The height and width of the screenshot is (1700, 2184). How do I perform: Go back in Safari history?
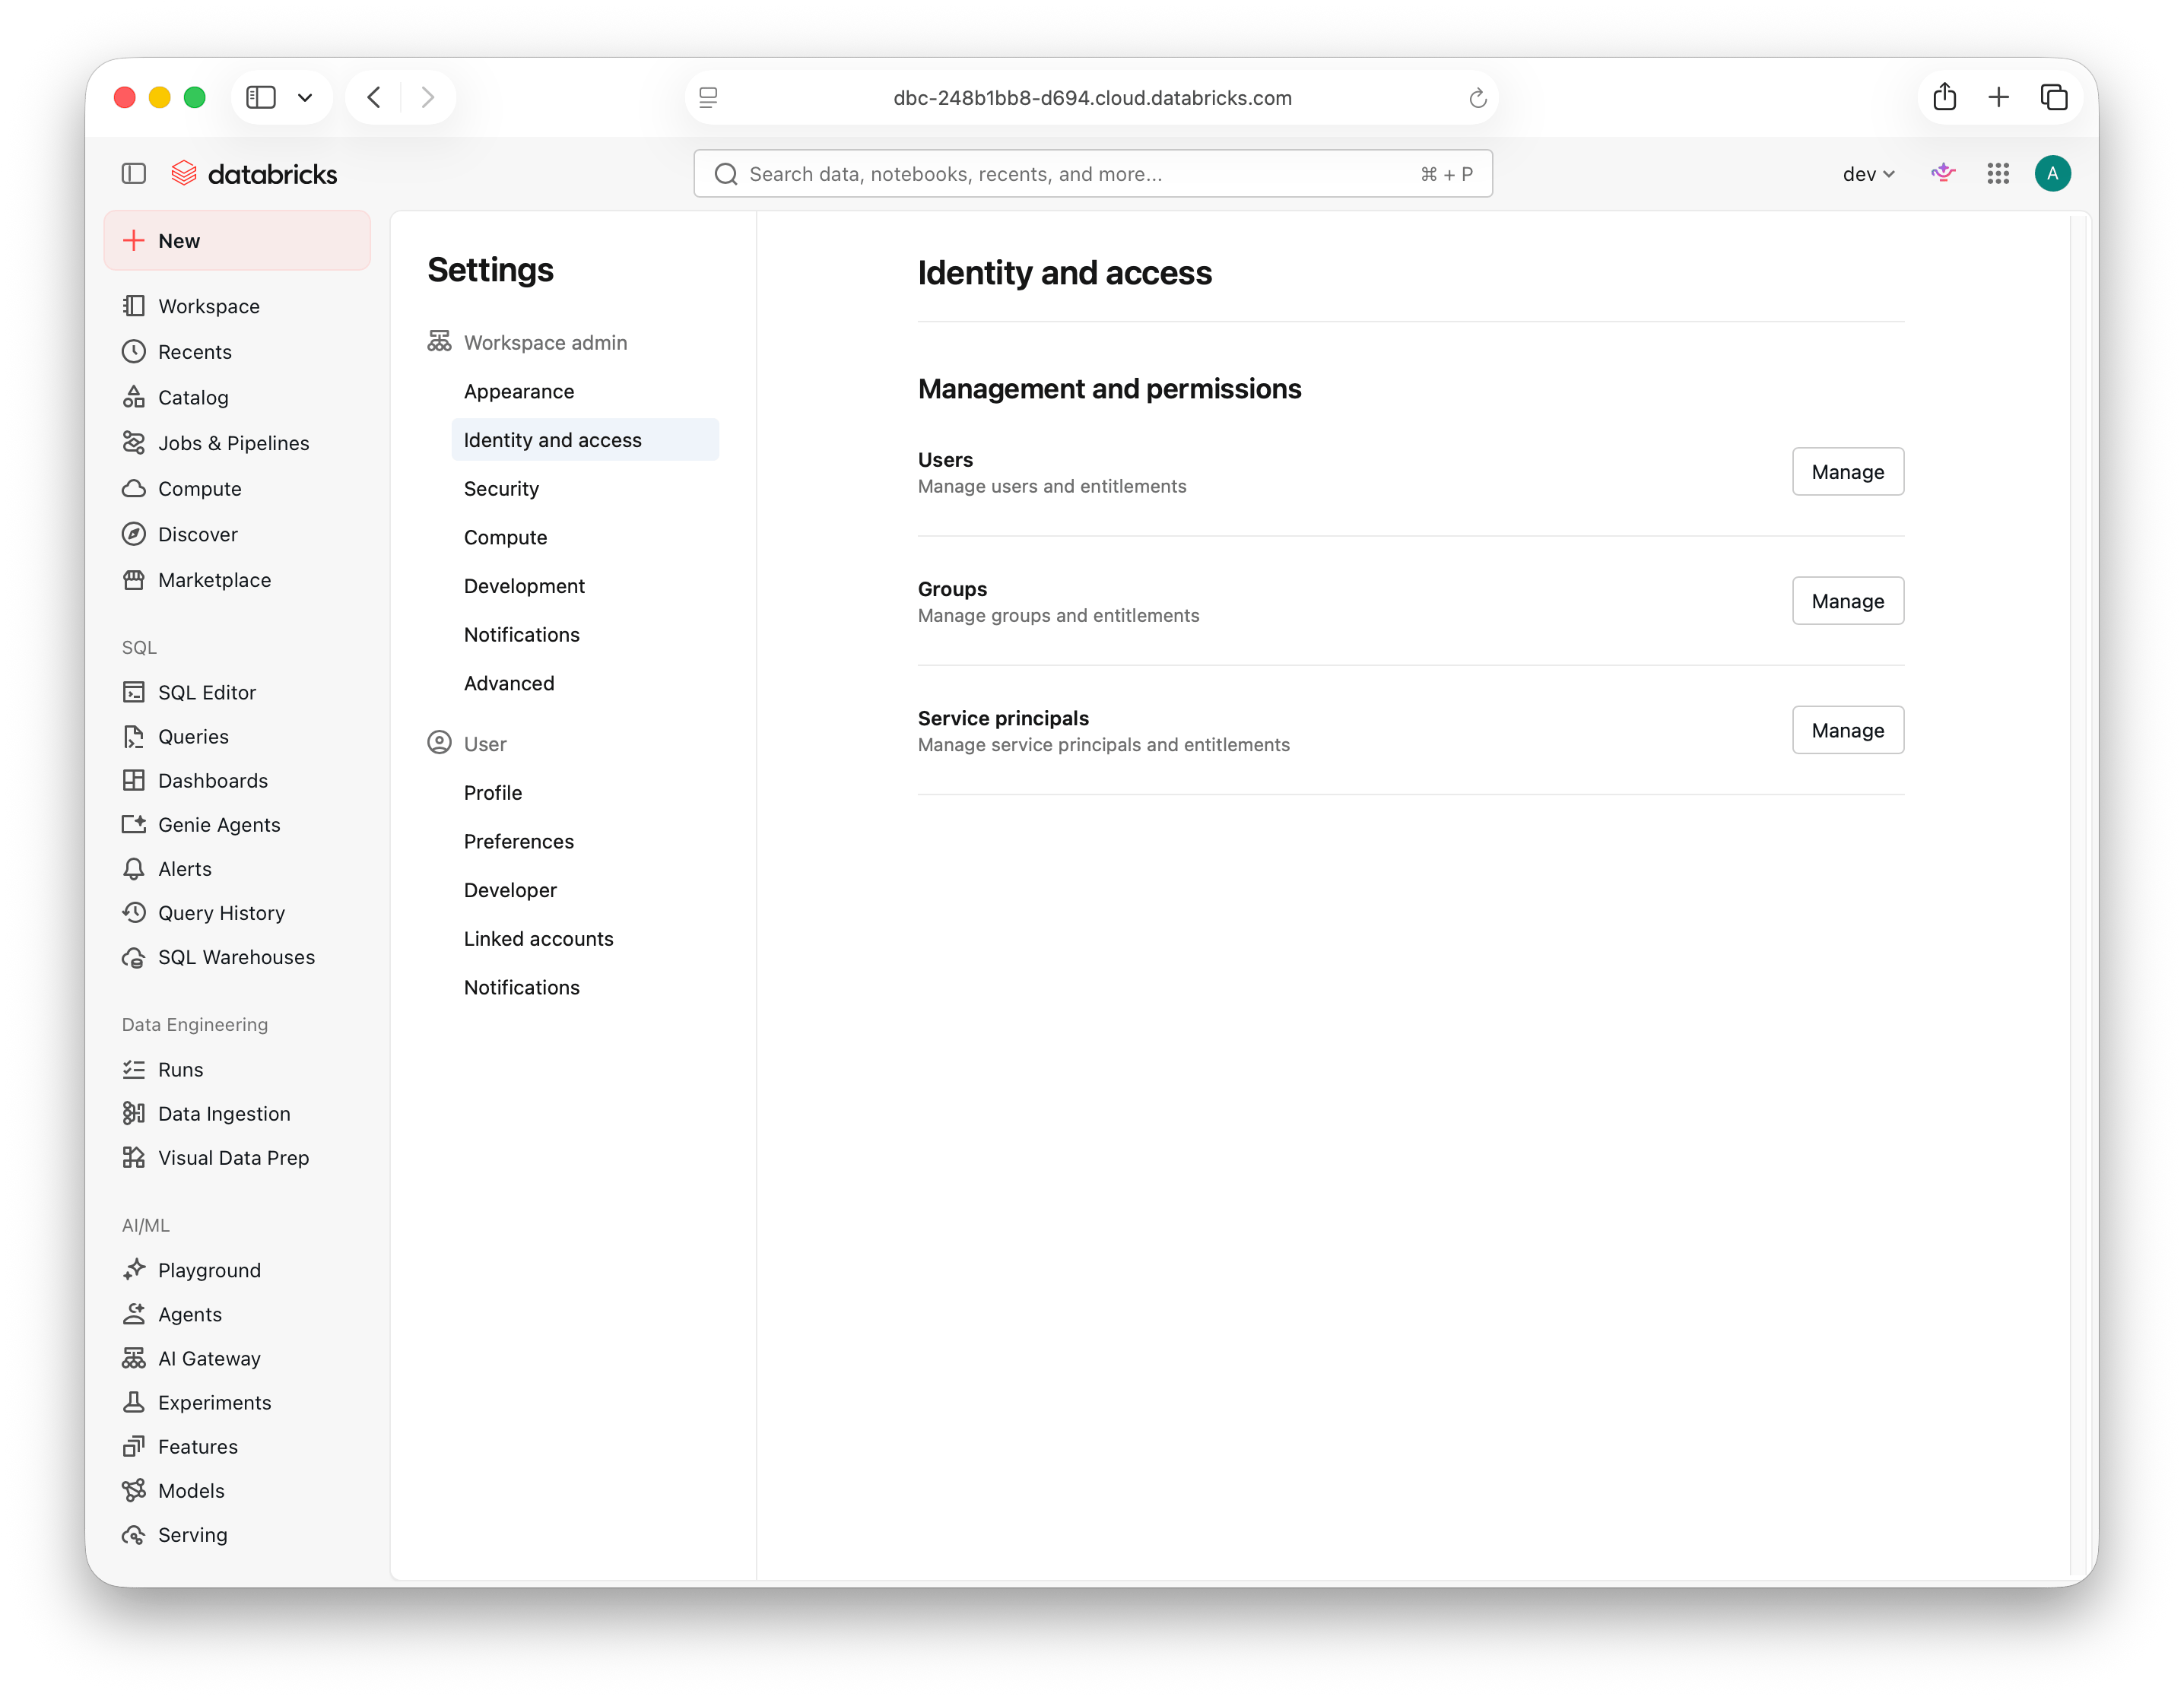374,97
